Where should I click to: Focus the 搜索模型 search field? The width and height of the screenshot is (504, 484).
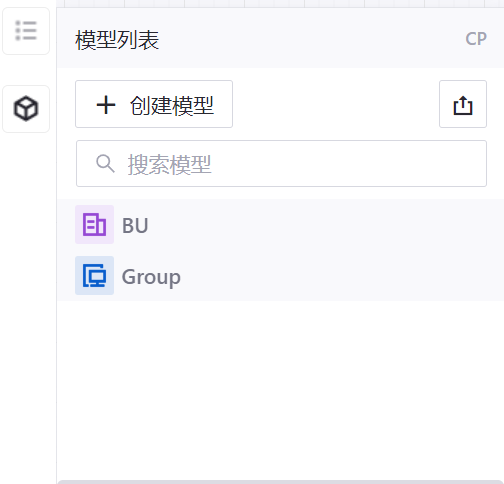(281, 164)
